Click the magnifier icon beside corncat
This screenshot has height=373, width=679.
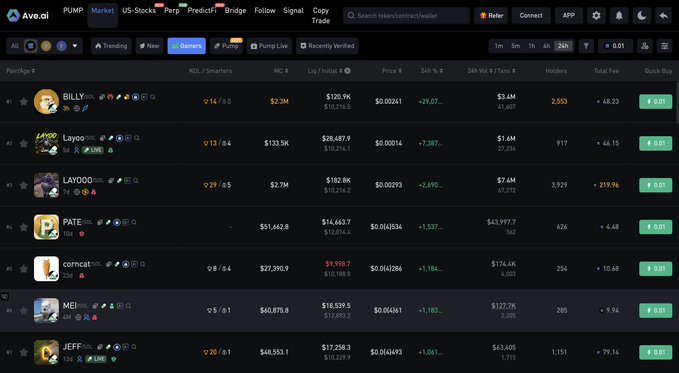point(142,264)
